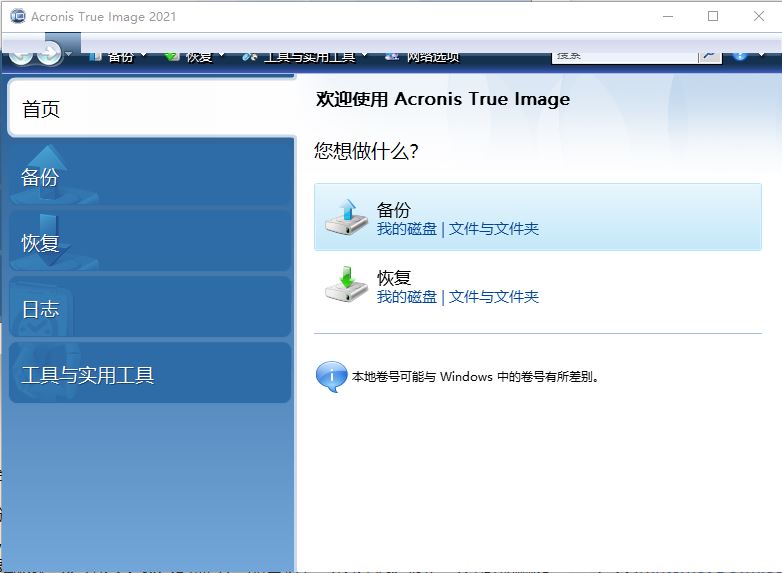The width and height of the screenshot is (782, 573).
Task: Click the back navigation arrow button
Action: click(x=20, y=54)
